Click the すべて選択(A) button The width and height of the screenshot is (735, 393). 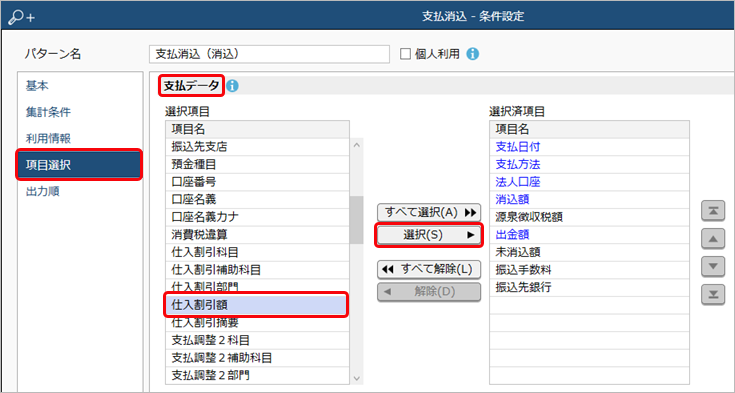(429, 212)
